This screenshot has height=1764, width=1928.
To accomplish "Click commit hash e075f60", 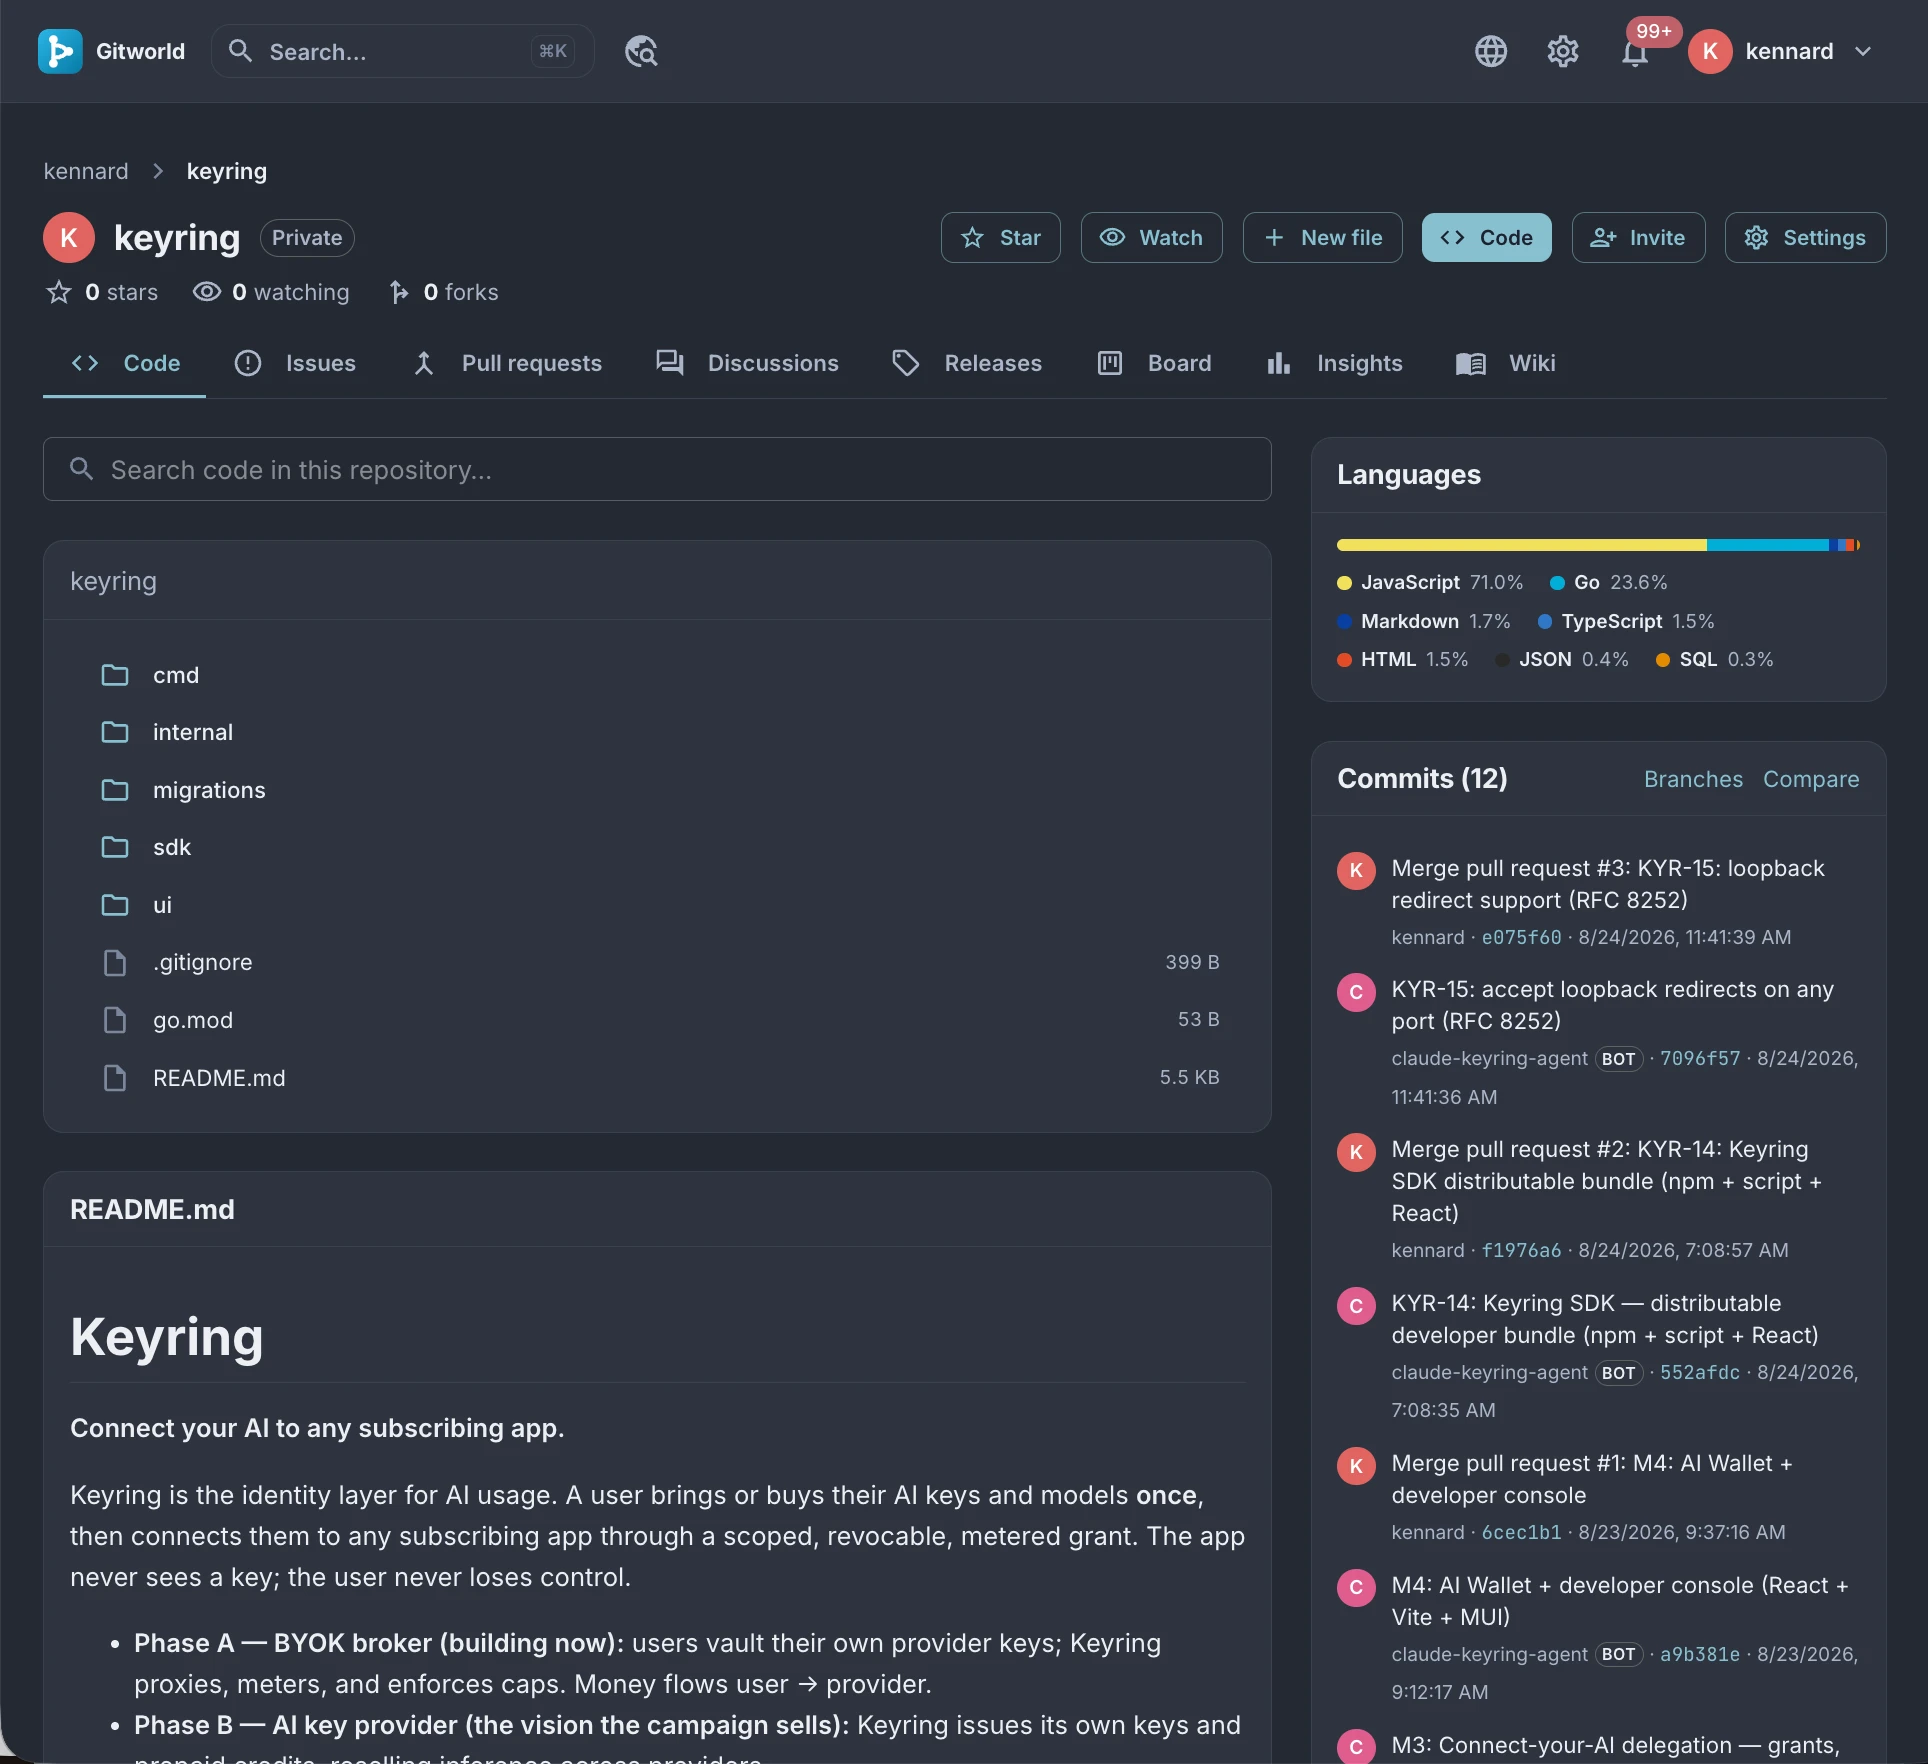I will tap(1521, 937).
